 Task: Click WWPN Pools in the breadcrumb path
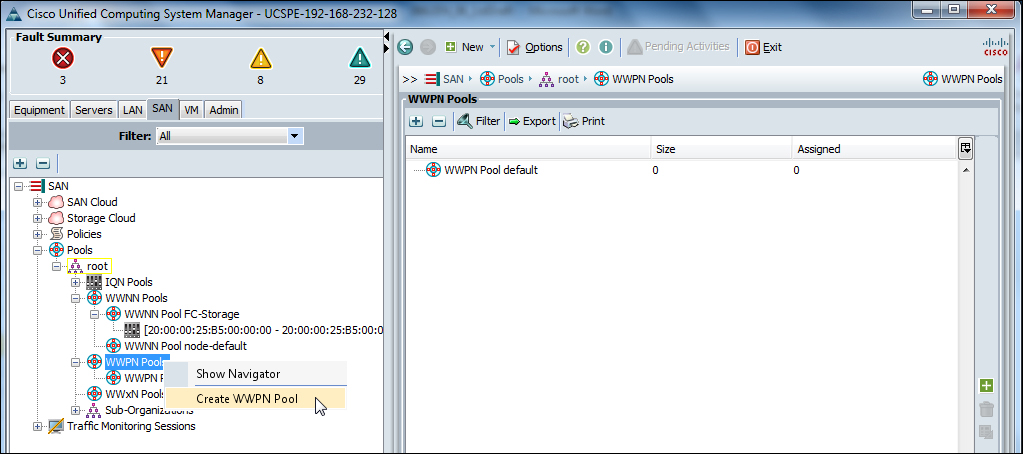643,80
